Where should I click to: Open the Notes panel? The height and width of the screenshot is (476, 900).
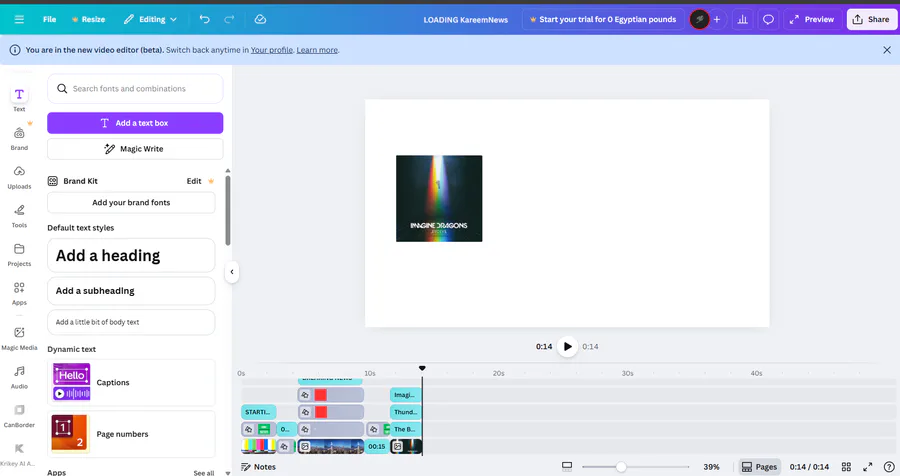pos(258,467)
